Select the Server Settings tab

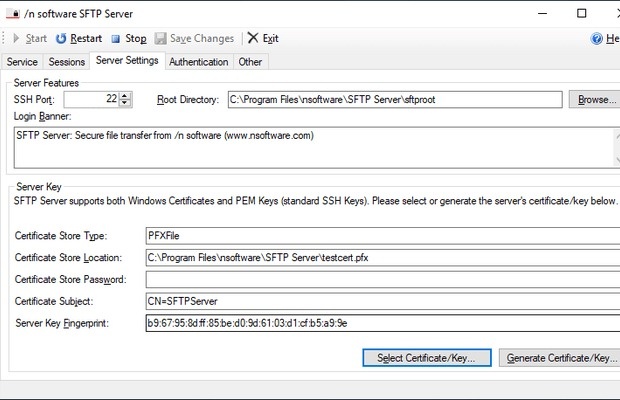coord(127,60)
